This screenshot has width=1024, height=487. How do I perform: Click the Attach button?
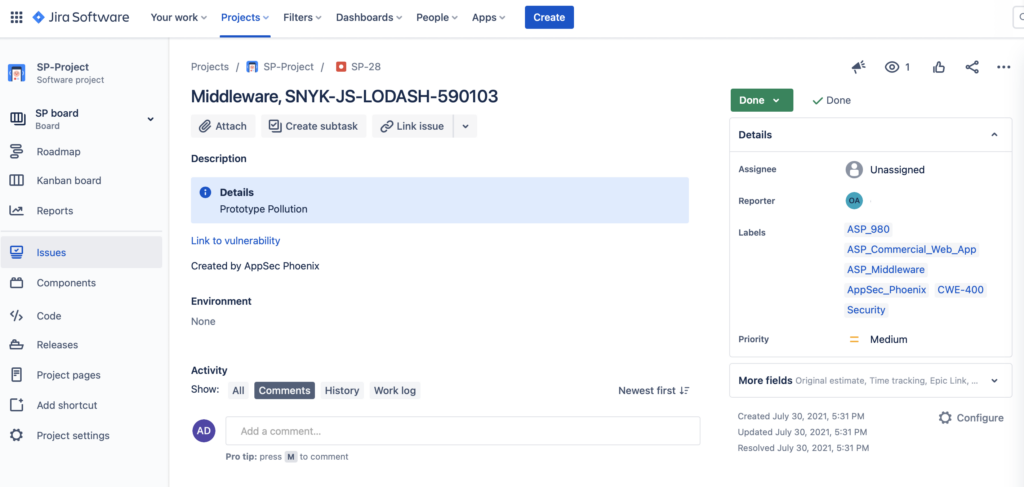(223, 126)
